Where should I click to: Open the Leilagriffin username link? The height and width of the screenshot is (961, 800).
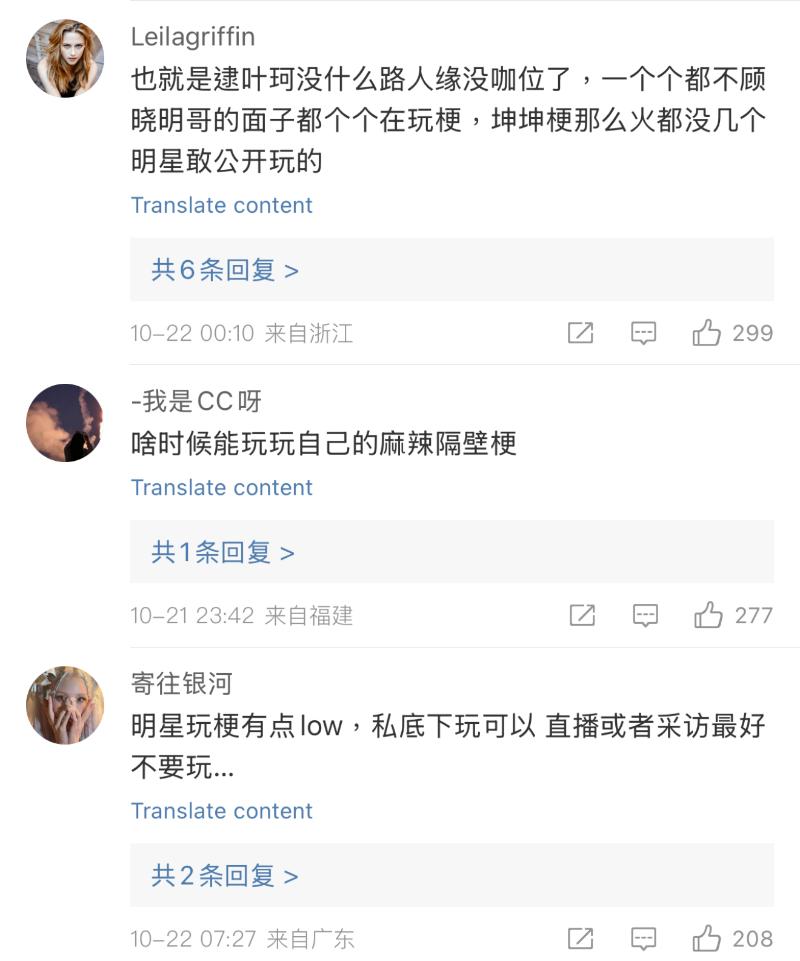tap(193, 37)
